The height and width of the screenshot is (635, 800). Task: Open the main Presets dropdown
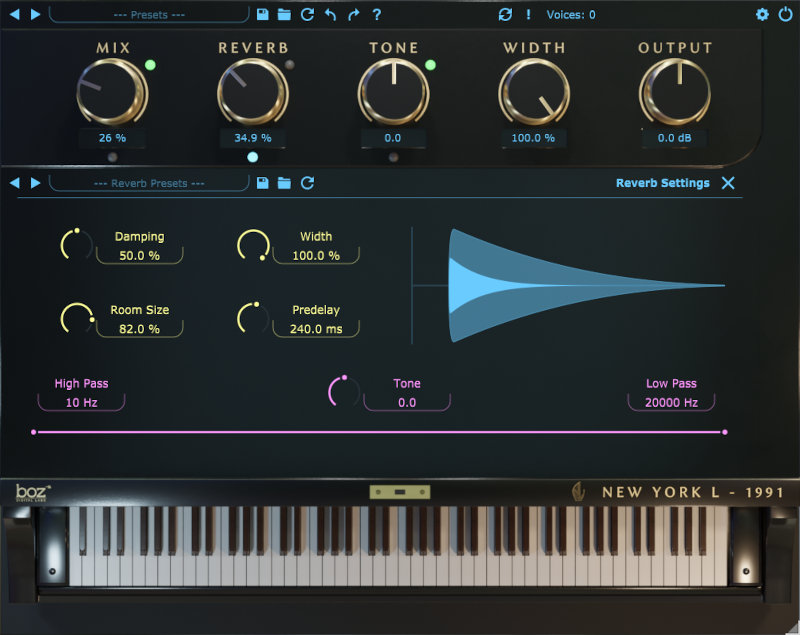point(149,15)
